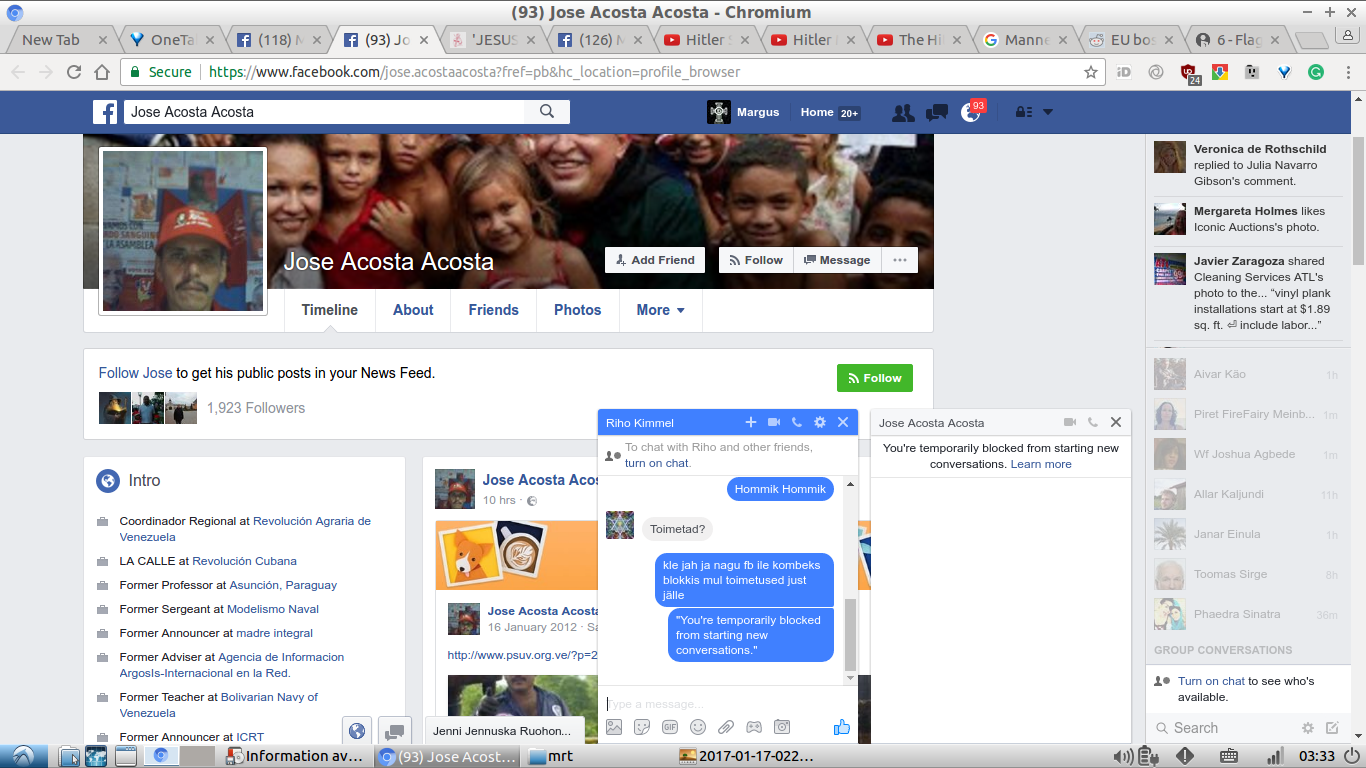The image size is (1366, 768).
Task: Take a photo with camera icon in chat
Action: (x=782, y=727)
